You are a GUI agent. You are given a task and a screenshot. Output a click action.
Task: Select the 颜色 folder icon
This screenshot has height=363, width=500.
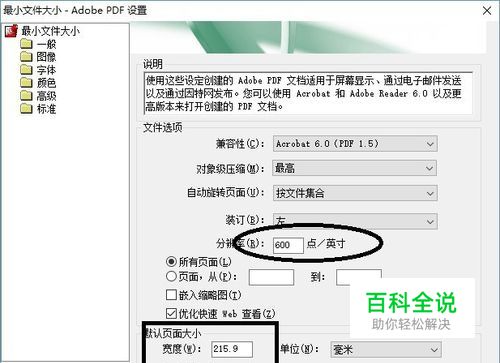pos(26,83)
